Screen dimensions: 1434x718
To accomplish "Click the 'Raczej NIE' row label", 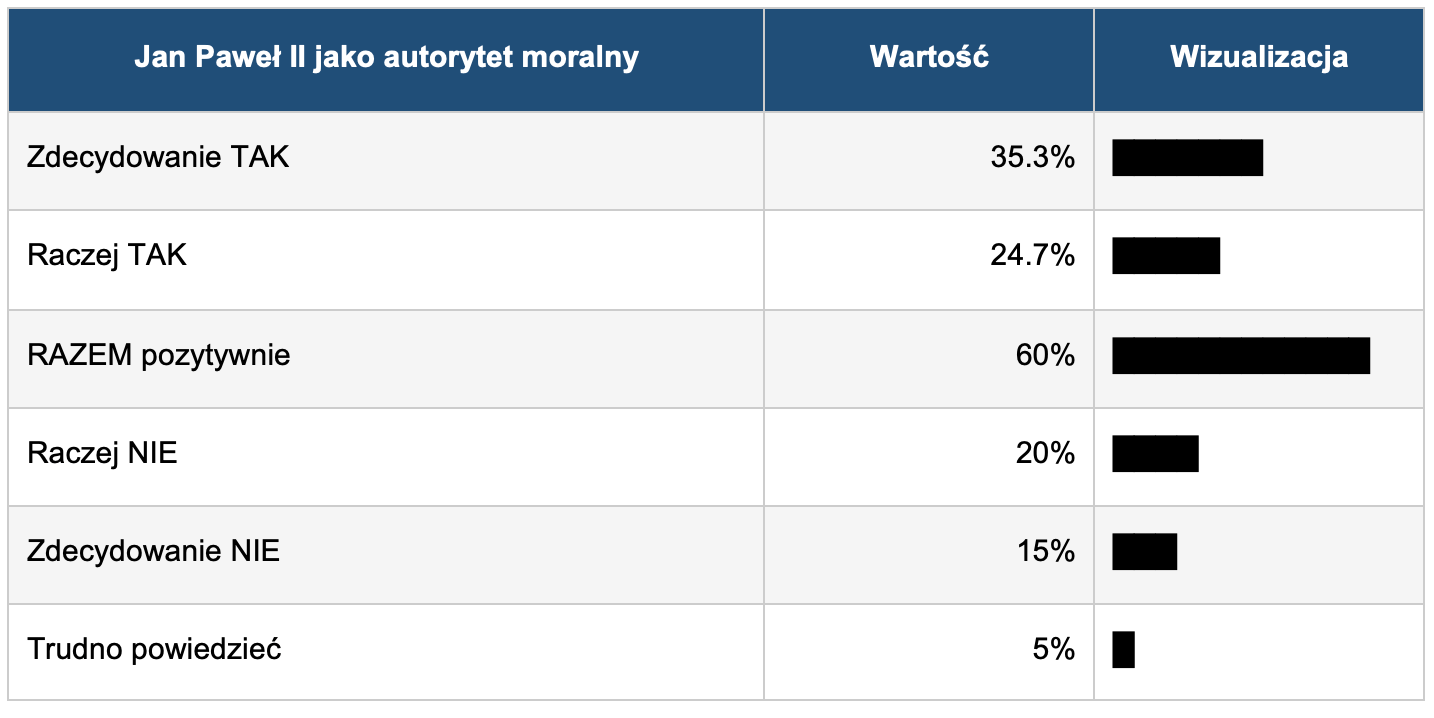I will coord(102,453).
